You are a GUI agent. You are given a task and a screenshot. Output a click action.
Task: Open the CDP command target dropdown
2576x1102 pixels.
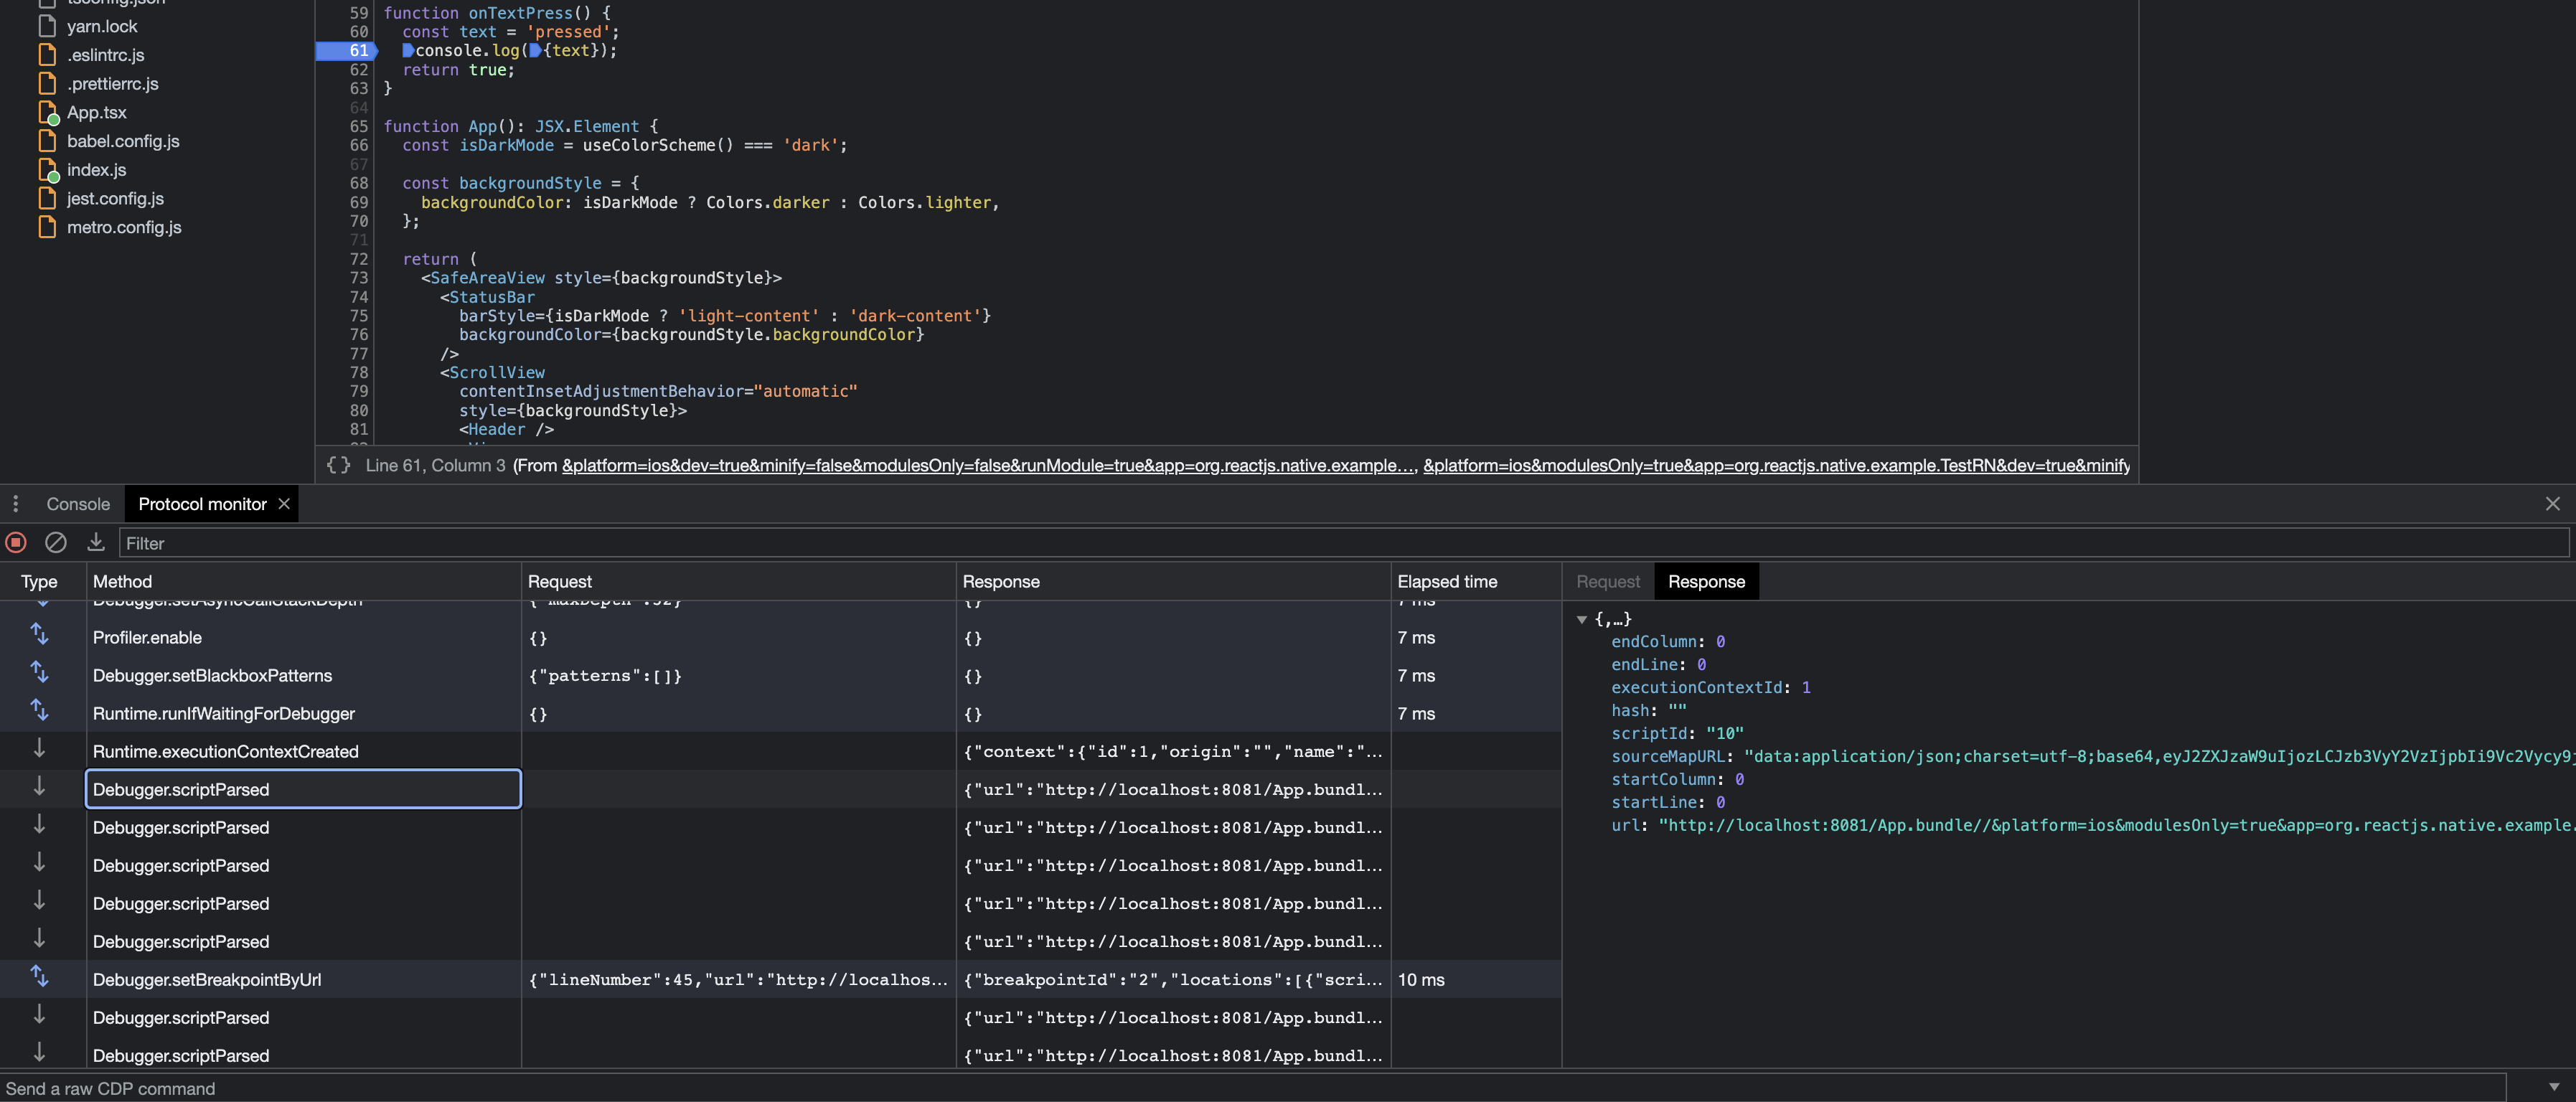click(2554, 1088)
